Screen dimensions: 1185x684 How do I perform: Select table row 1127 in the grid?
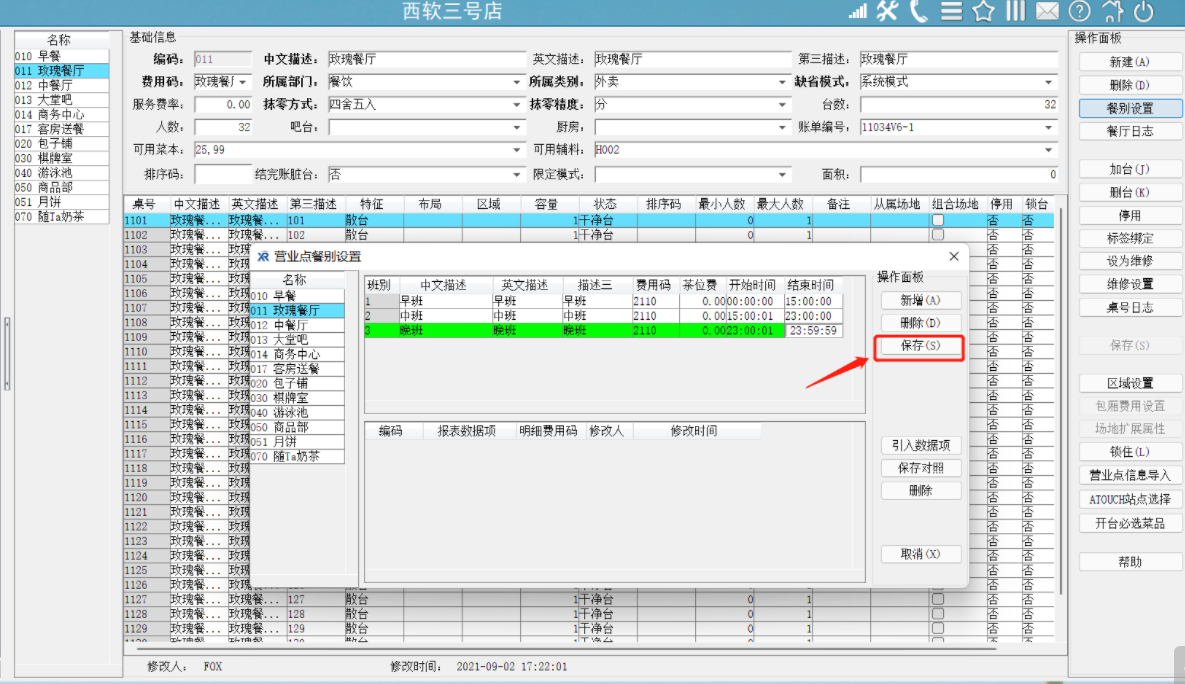point(589,599)
